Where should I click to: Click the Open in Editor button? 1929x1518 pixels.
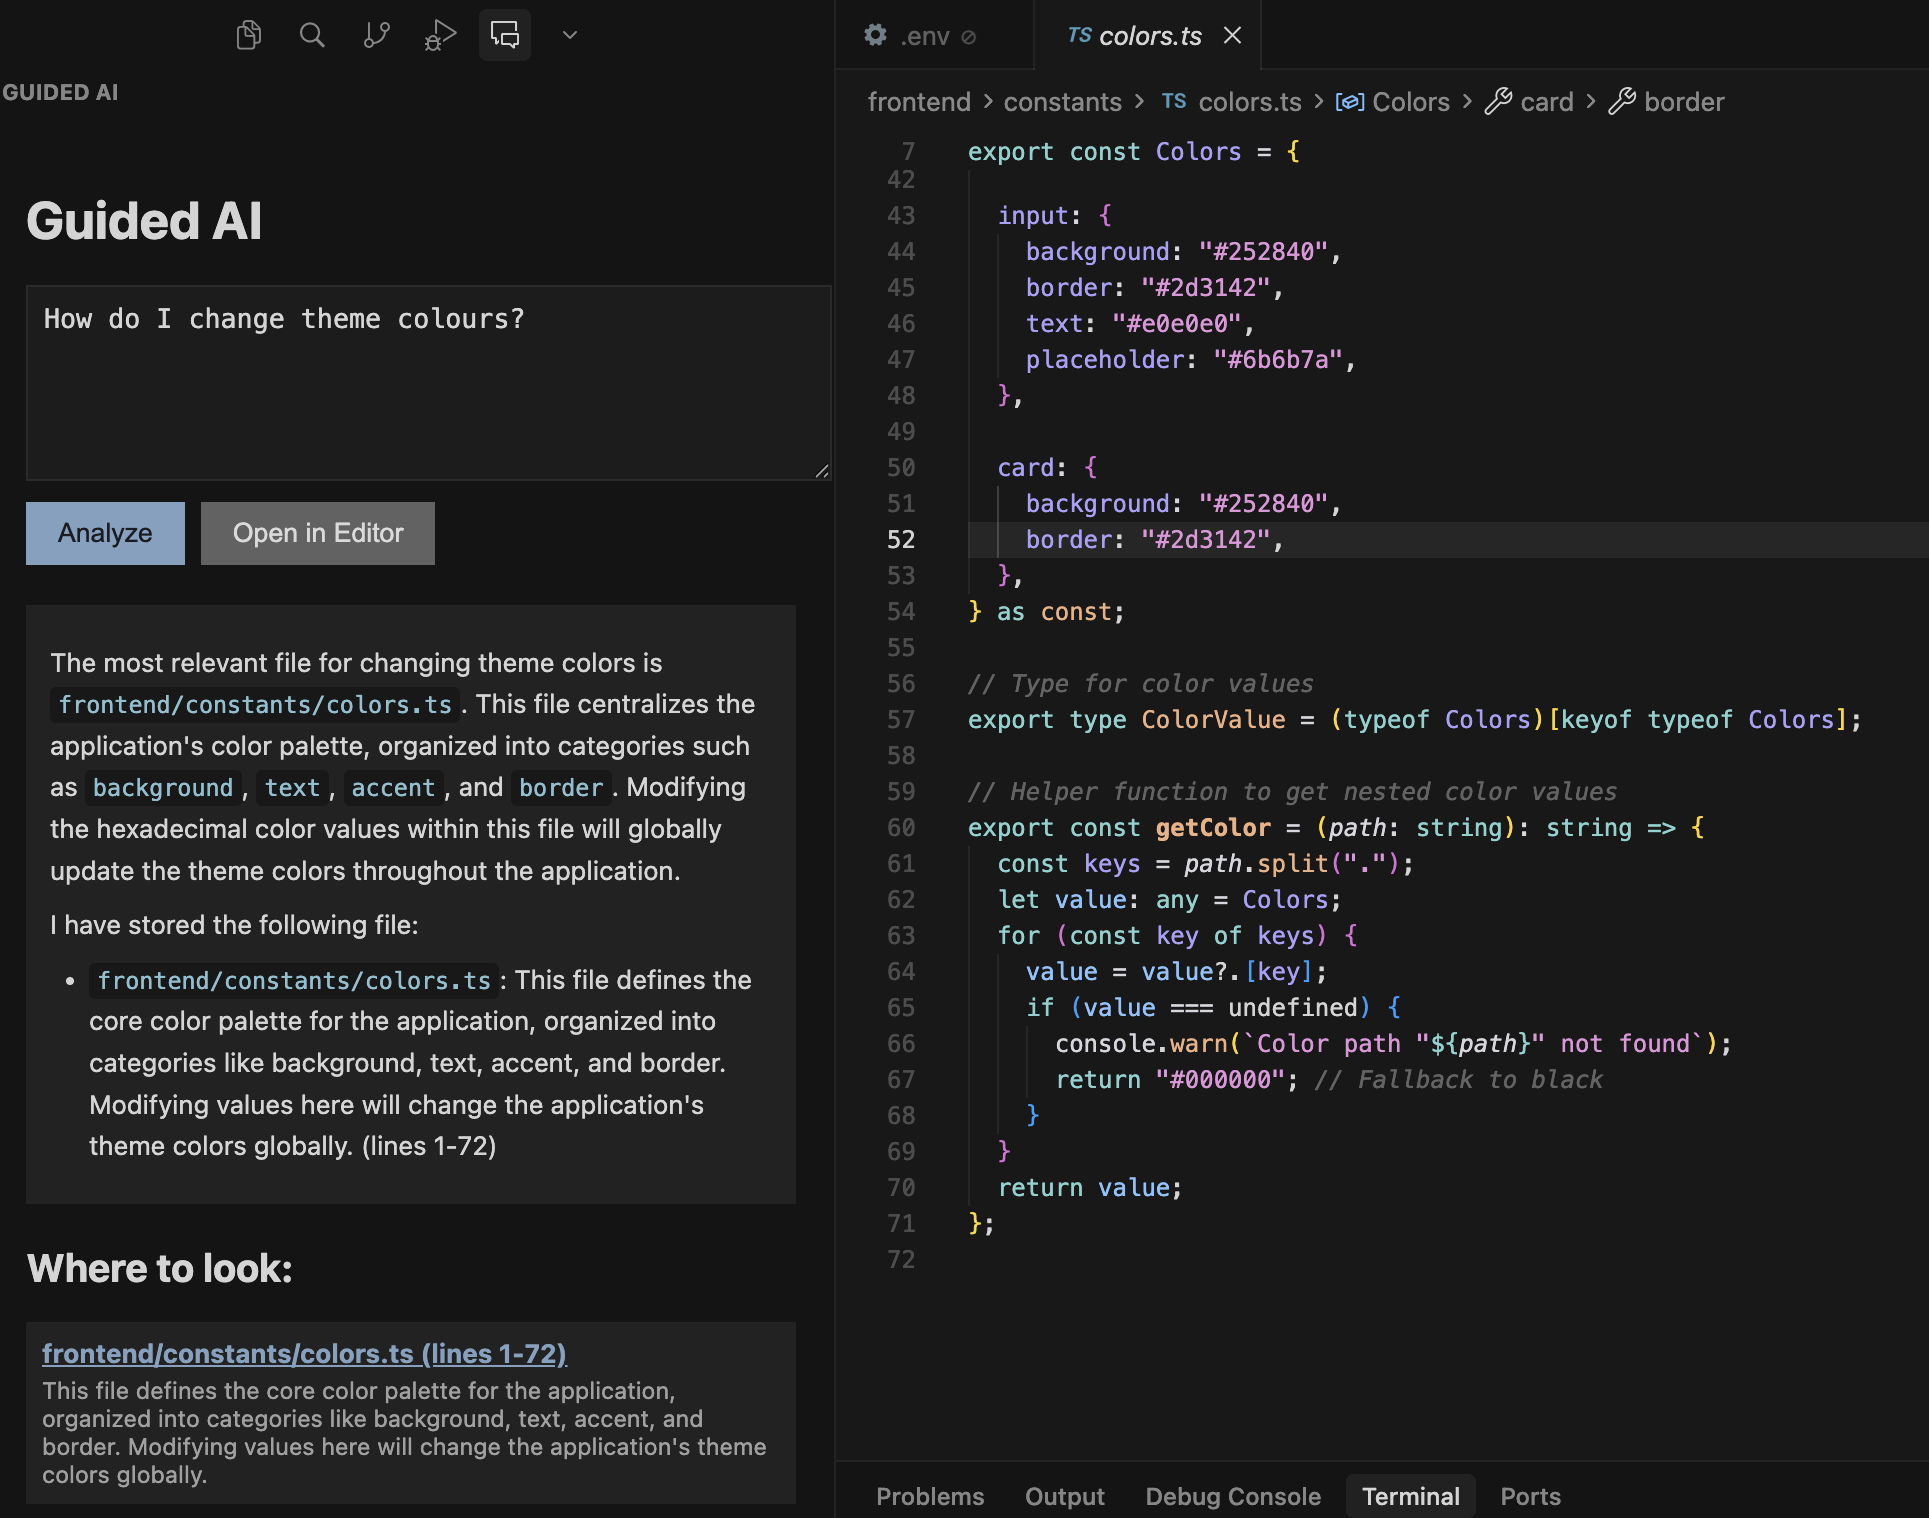click(318, 533)
